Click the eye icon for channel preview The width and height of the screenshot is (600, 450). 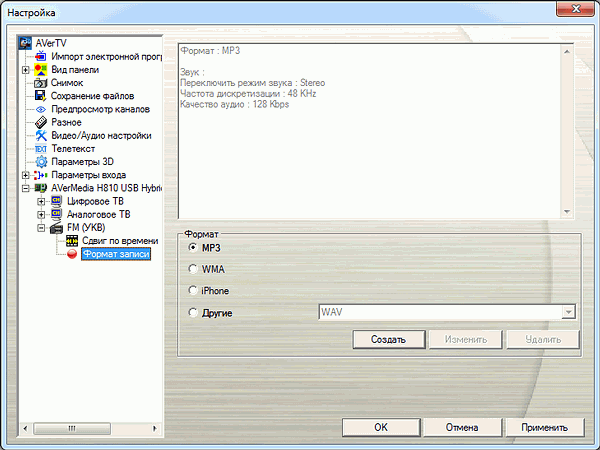click(x=41, y=109)
